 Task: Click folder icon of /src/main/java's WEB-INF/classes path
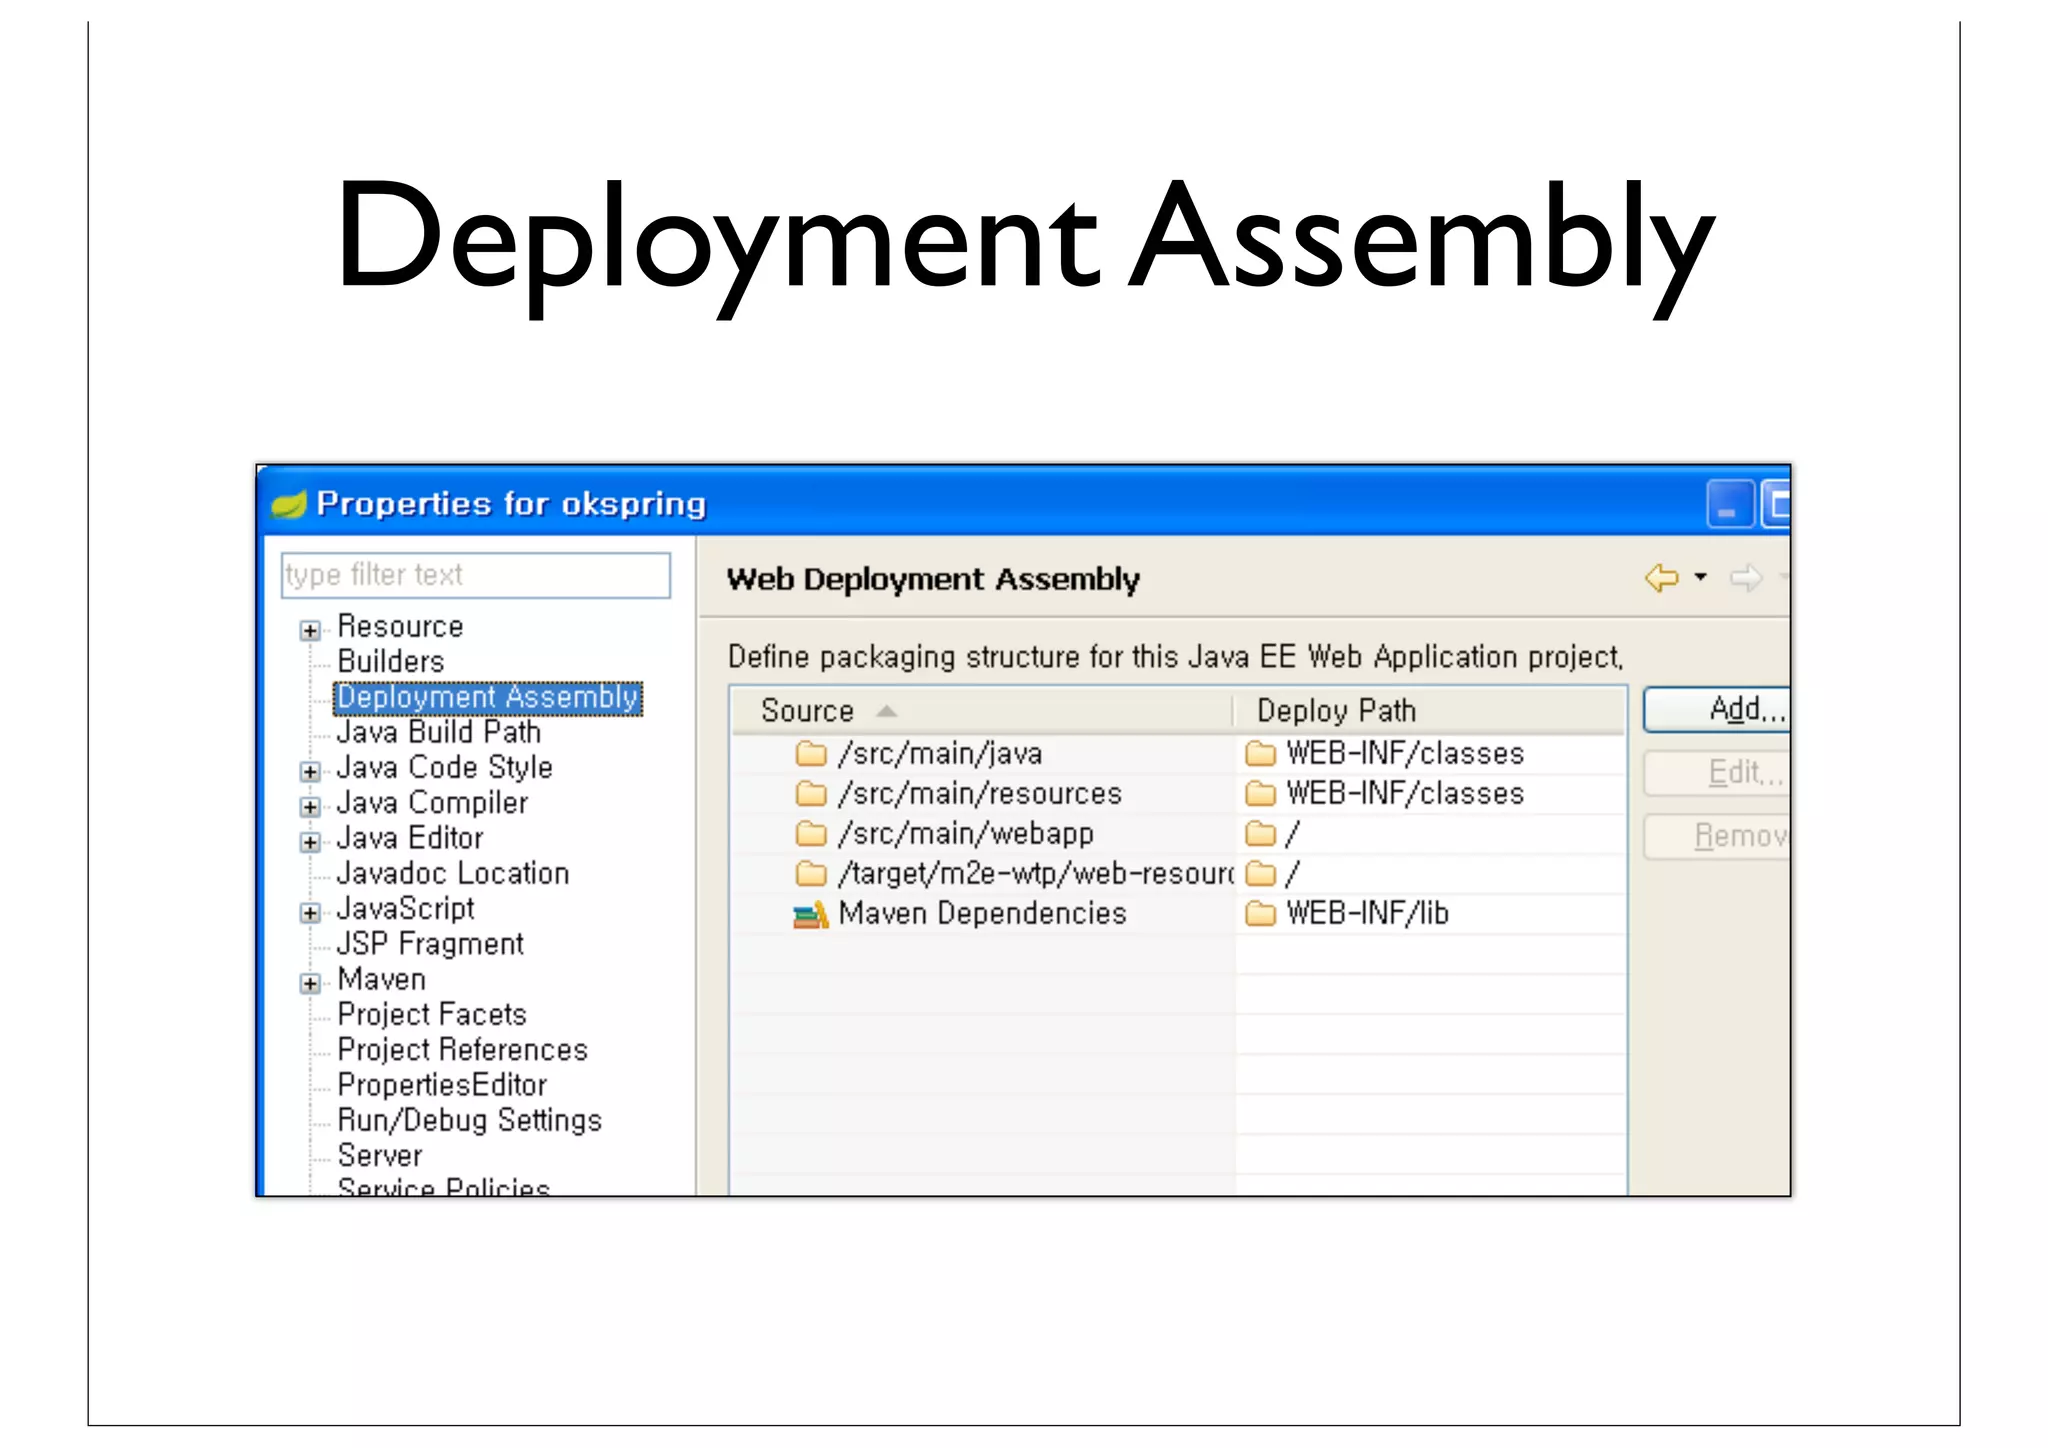(1260, 752)
